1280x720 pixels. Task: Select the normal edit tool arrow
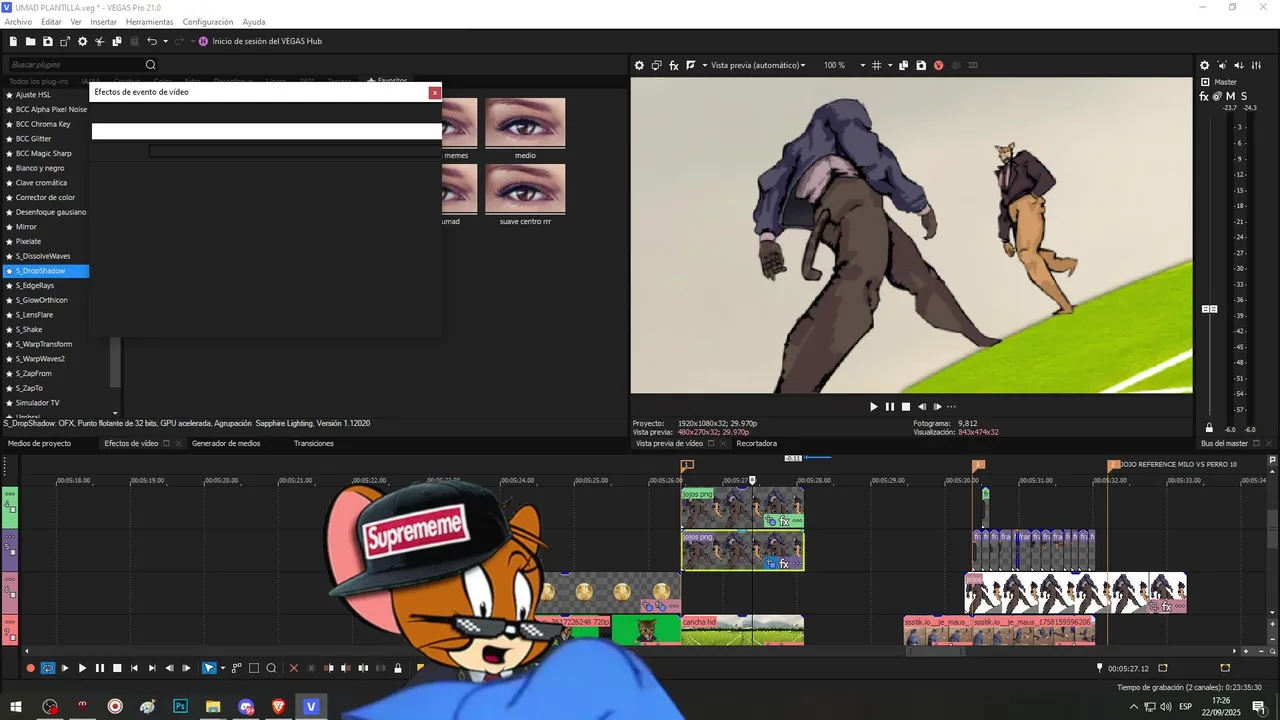pos(209,668)
